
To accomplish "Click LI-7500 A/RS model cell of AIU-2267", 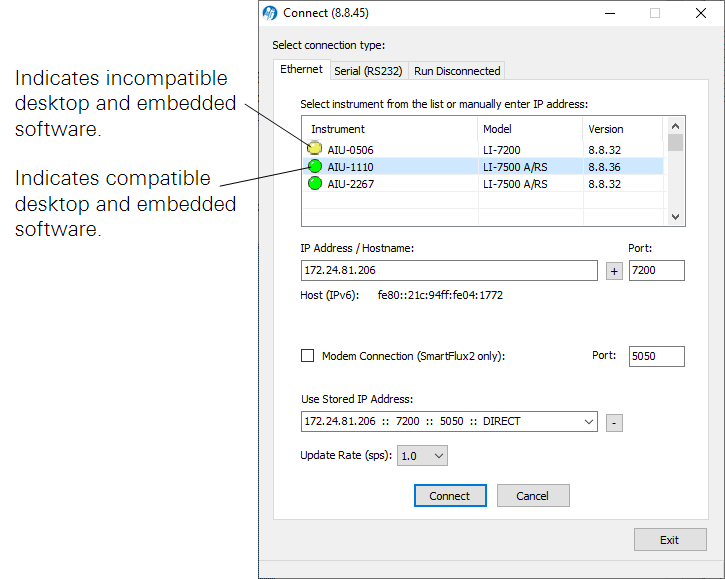I will (515, 184).
